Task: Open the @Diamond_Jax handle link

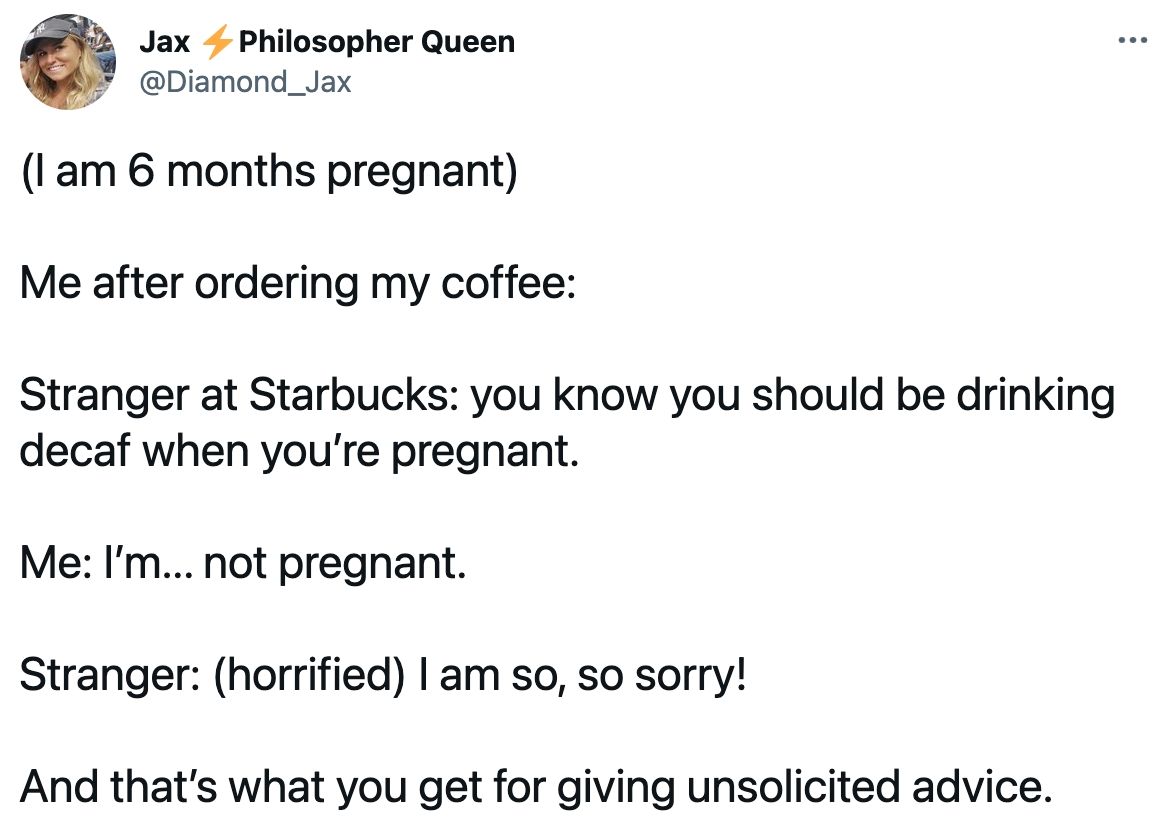Action: [x=245, y=81]
